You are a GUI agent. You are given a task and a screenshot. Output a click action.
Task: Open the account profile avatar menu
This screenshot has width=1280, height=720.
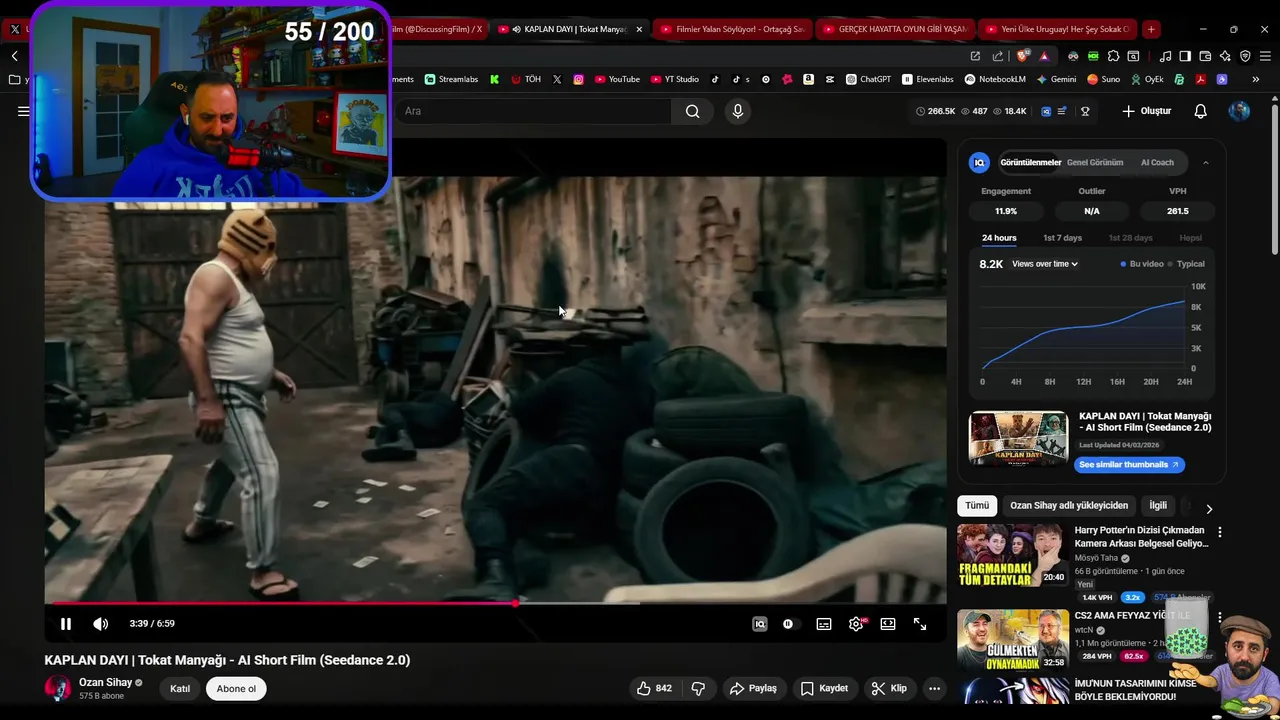(1239, 111)
